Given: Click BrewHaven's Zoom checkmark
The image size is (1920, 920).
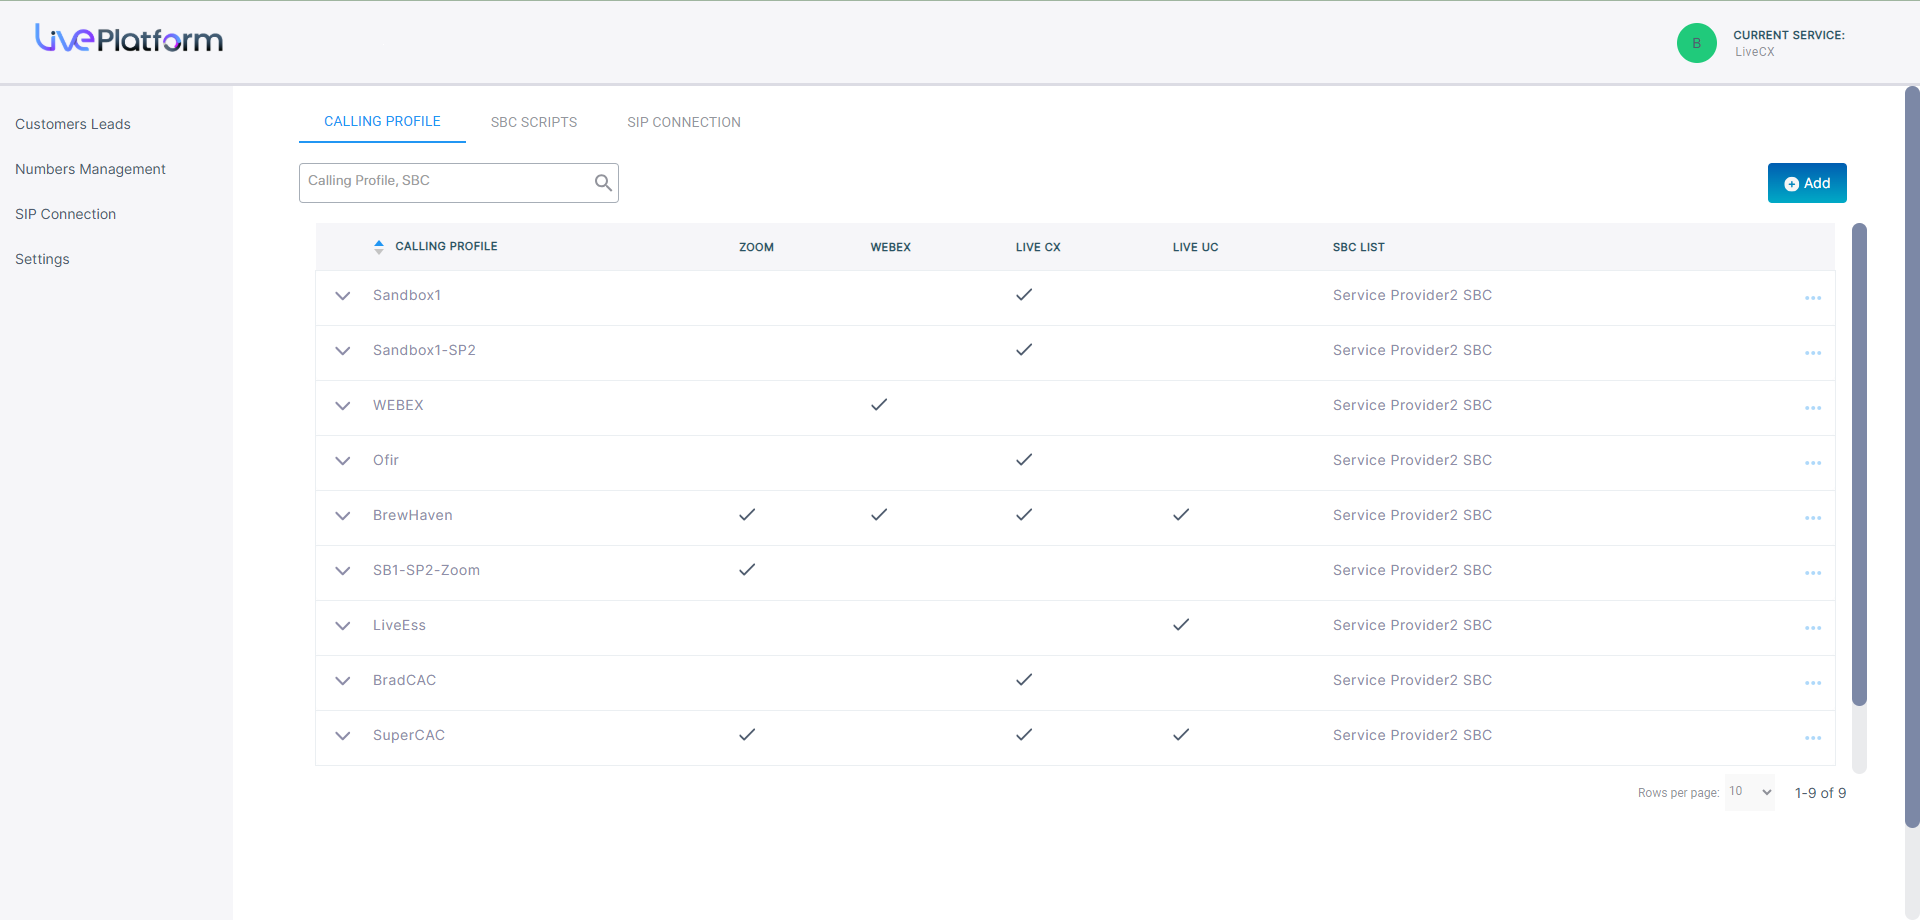Looking at the screenshot, I should click(747, 515).
